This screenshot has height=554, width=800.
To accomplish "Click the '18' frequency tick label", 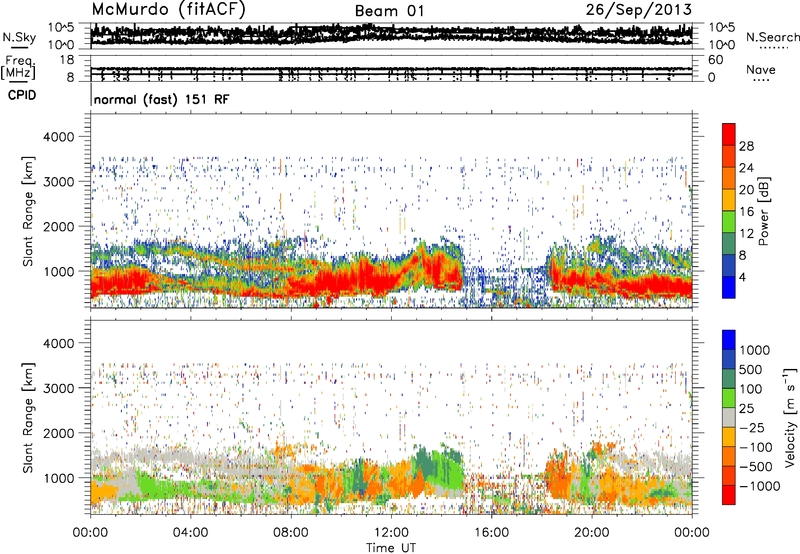I will [x=67, y=60].
